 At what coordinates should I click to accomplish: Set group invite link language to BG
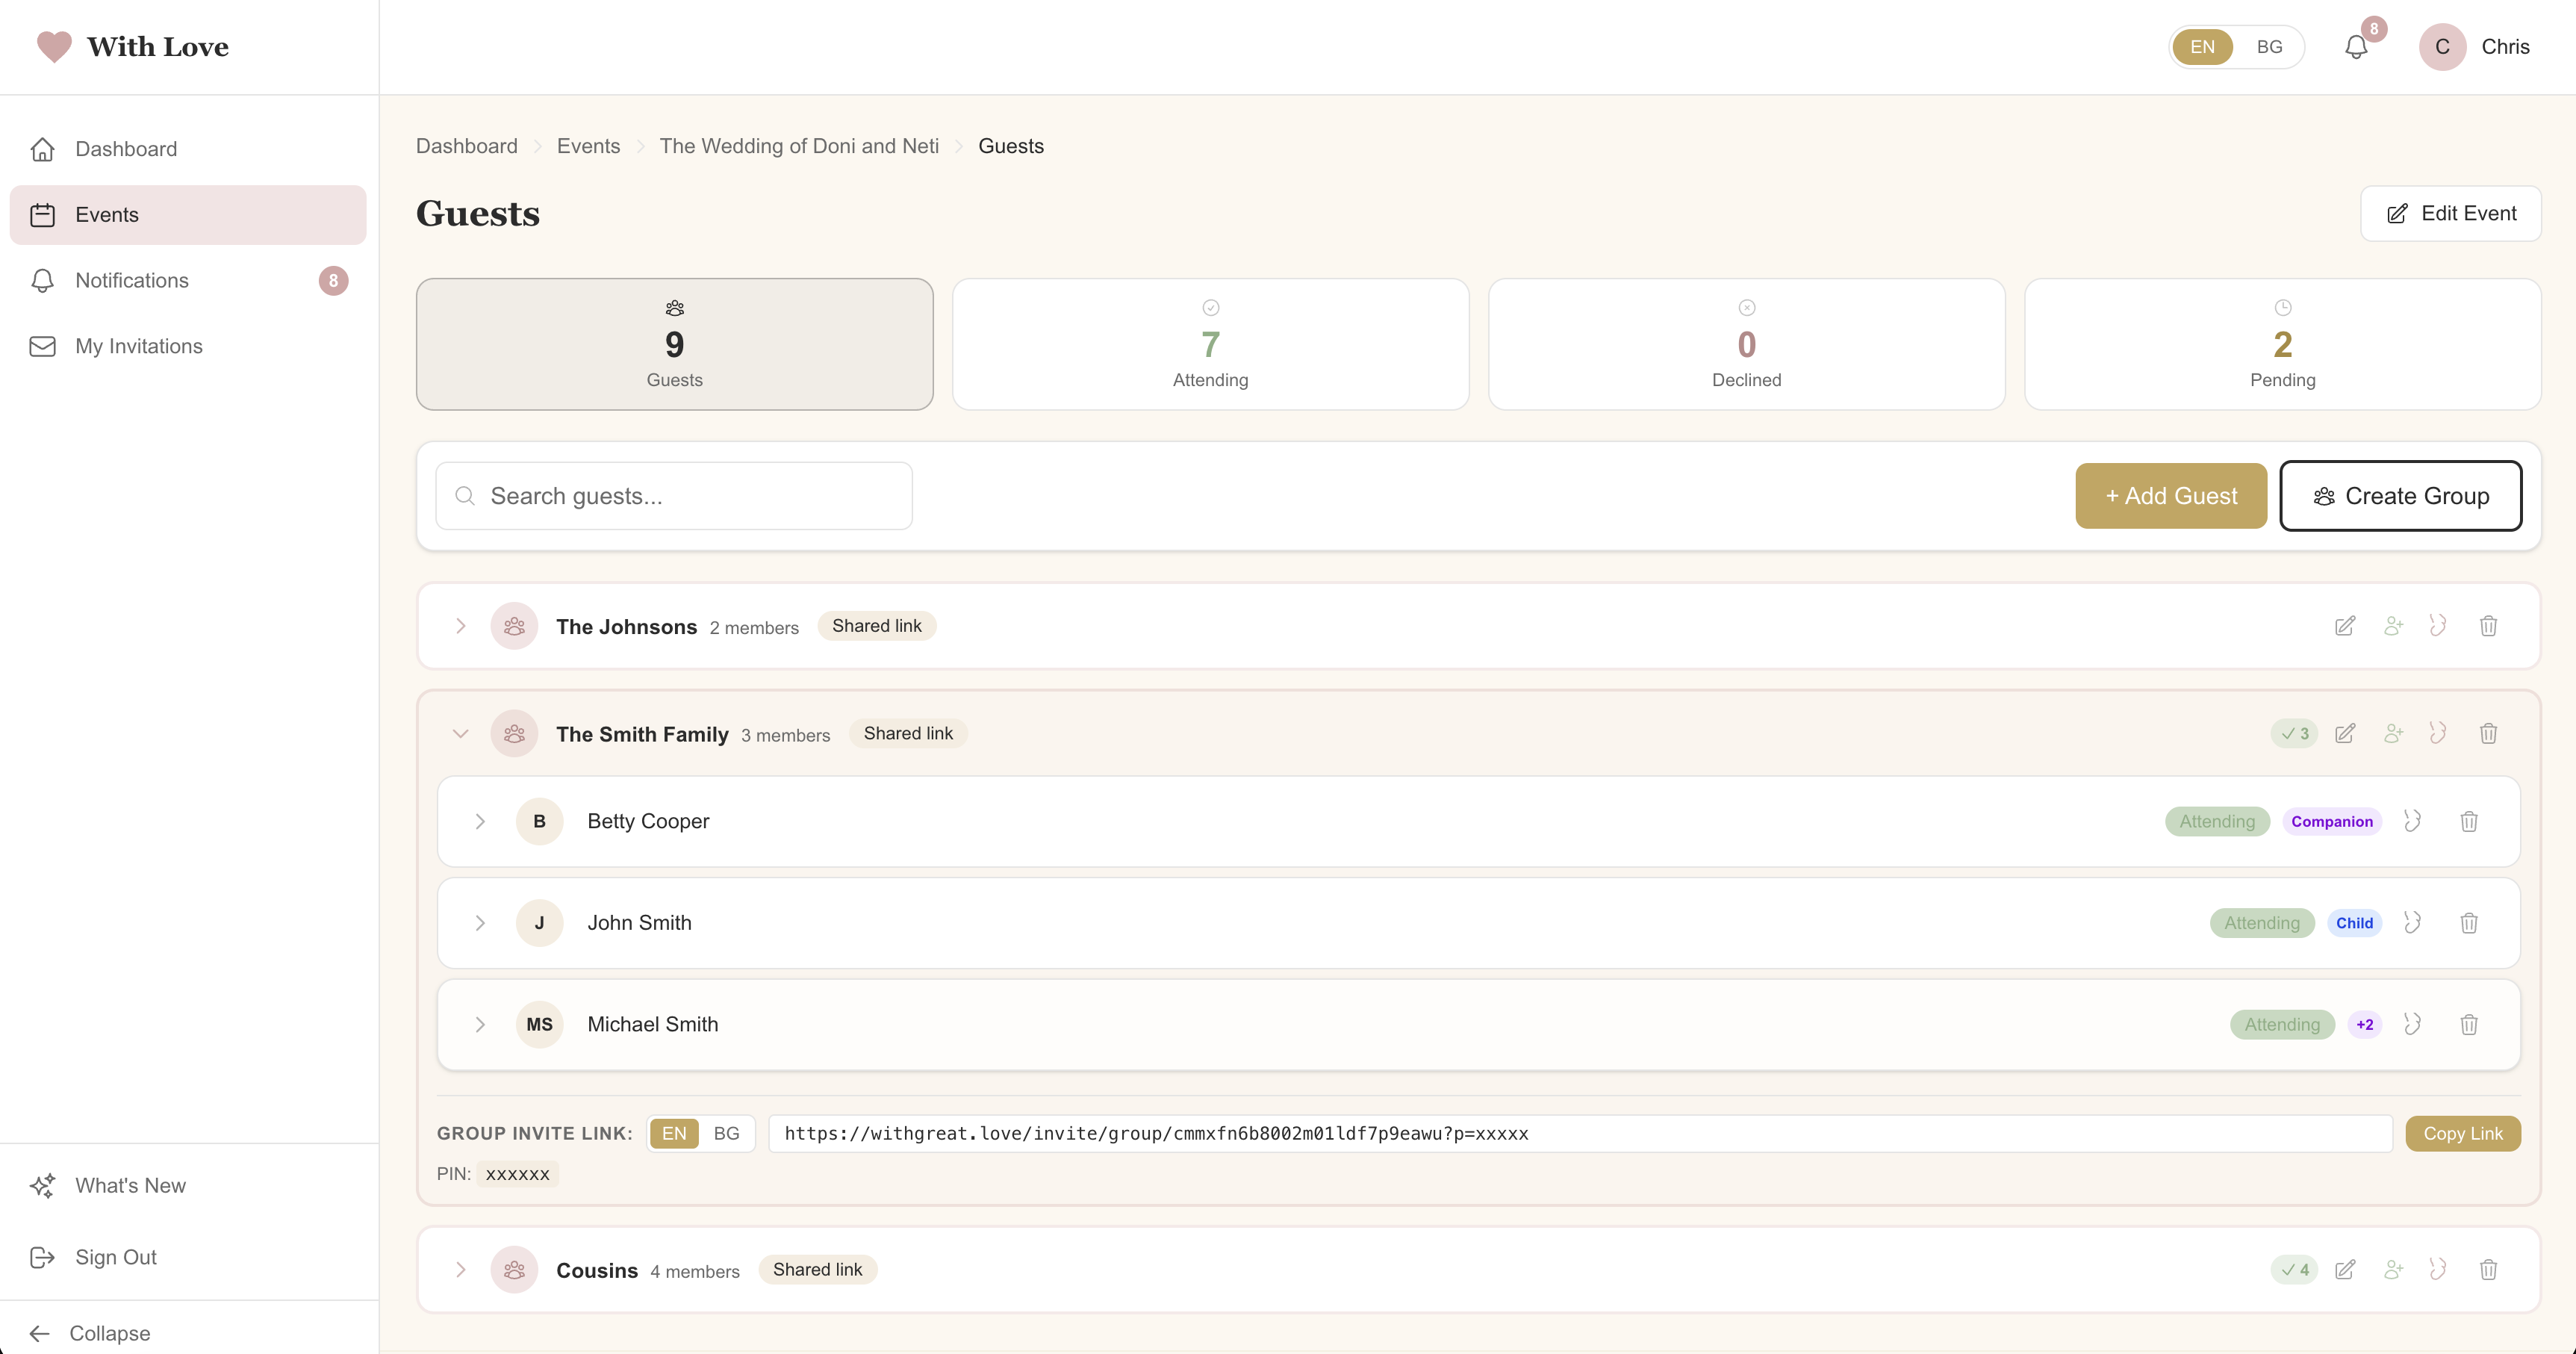click(726, 1133)
